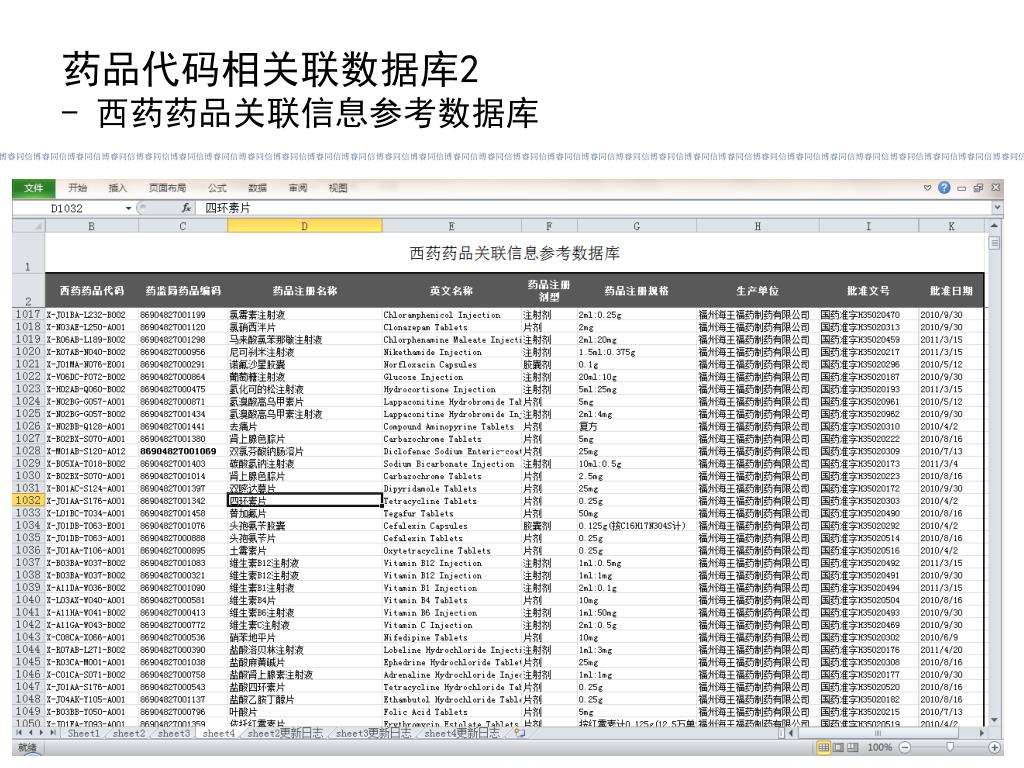This screenshot has height=768, width=1024.
Task: Switch to Normal view icon in status bar
Action: (x=824, y=747)
